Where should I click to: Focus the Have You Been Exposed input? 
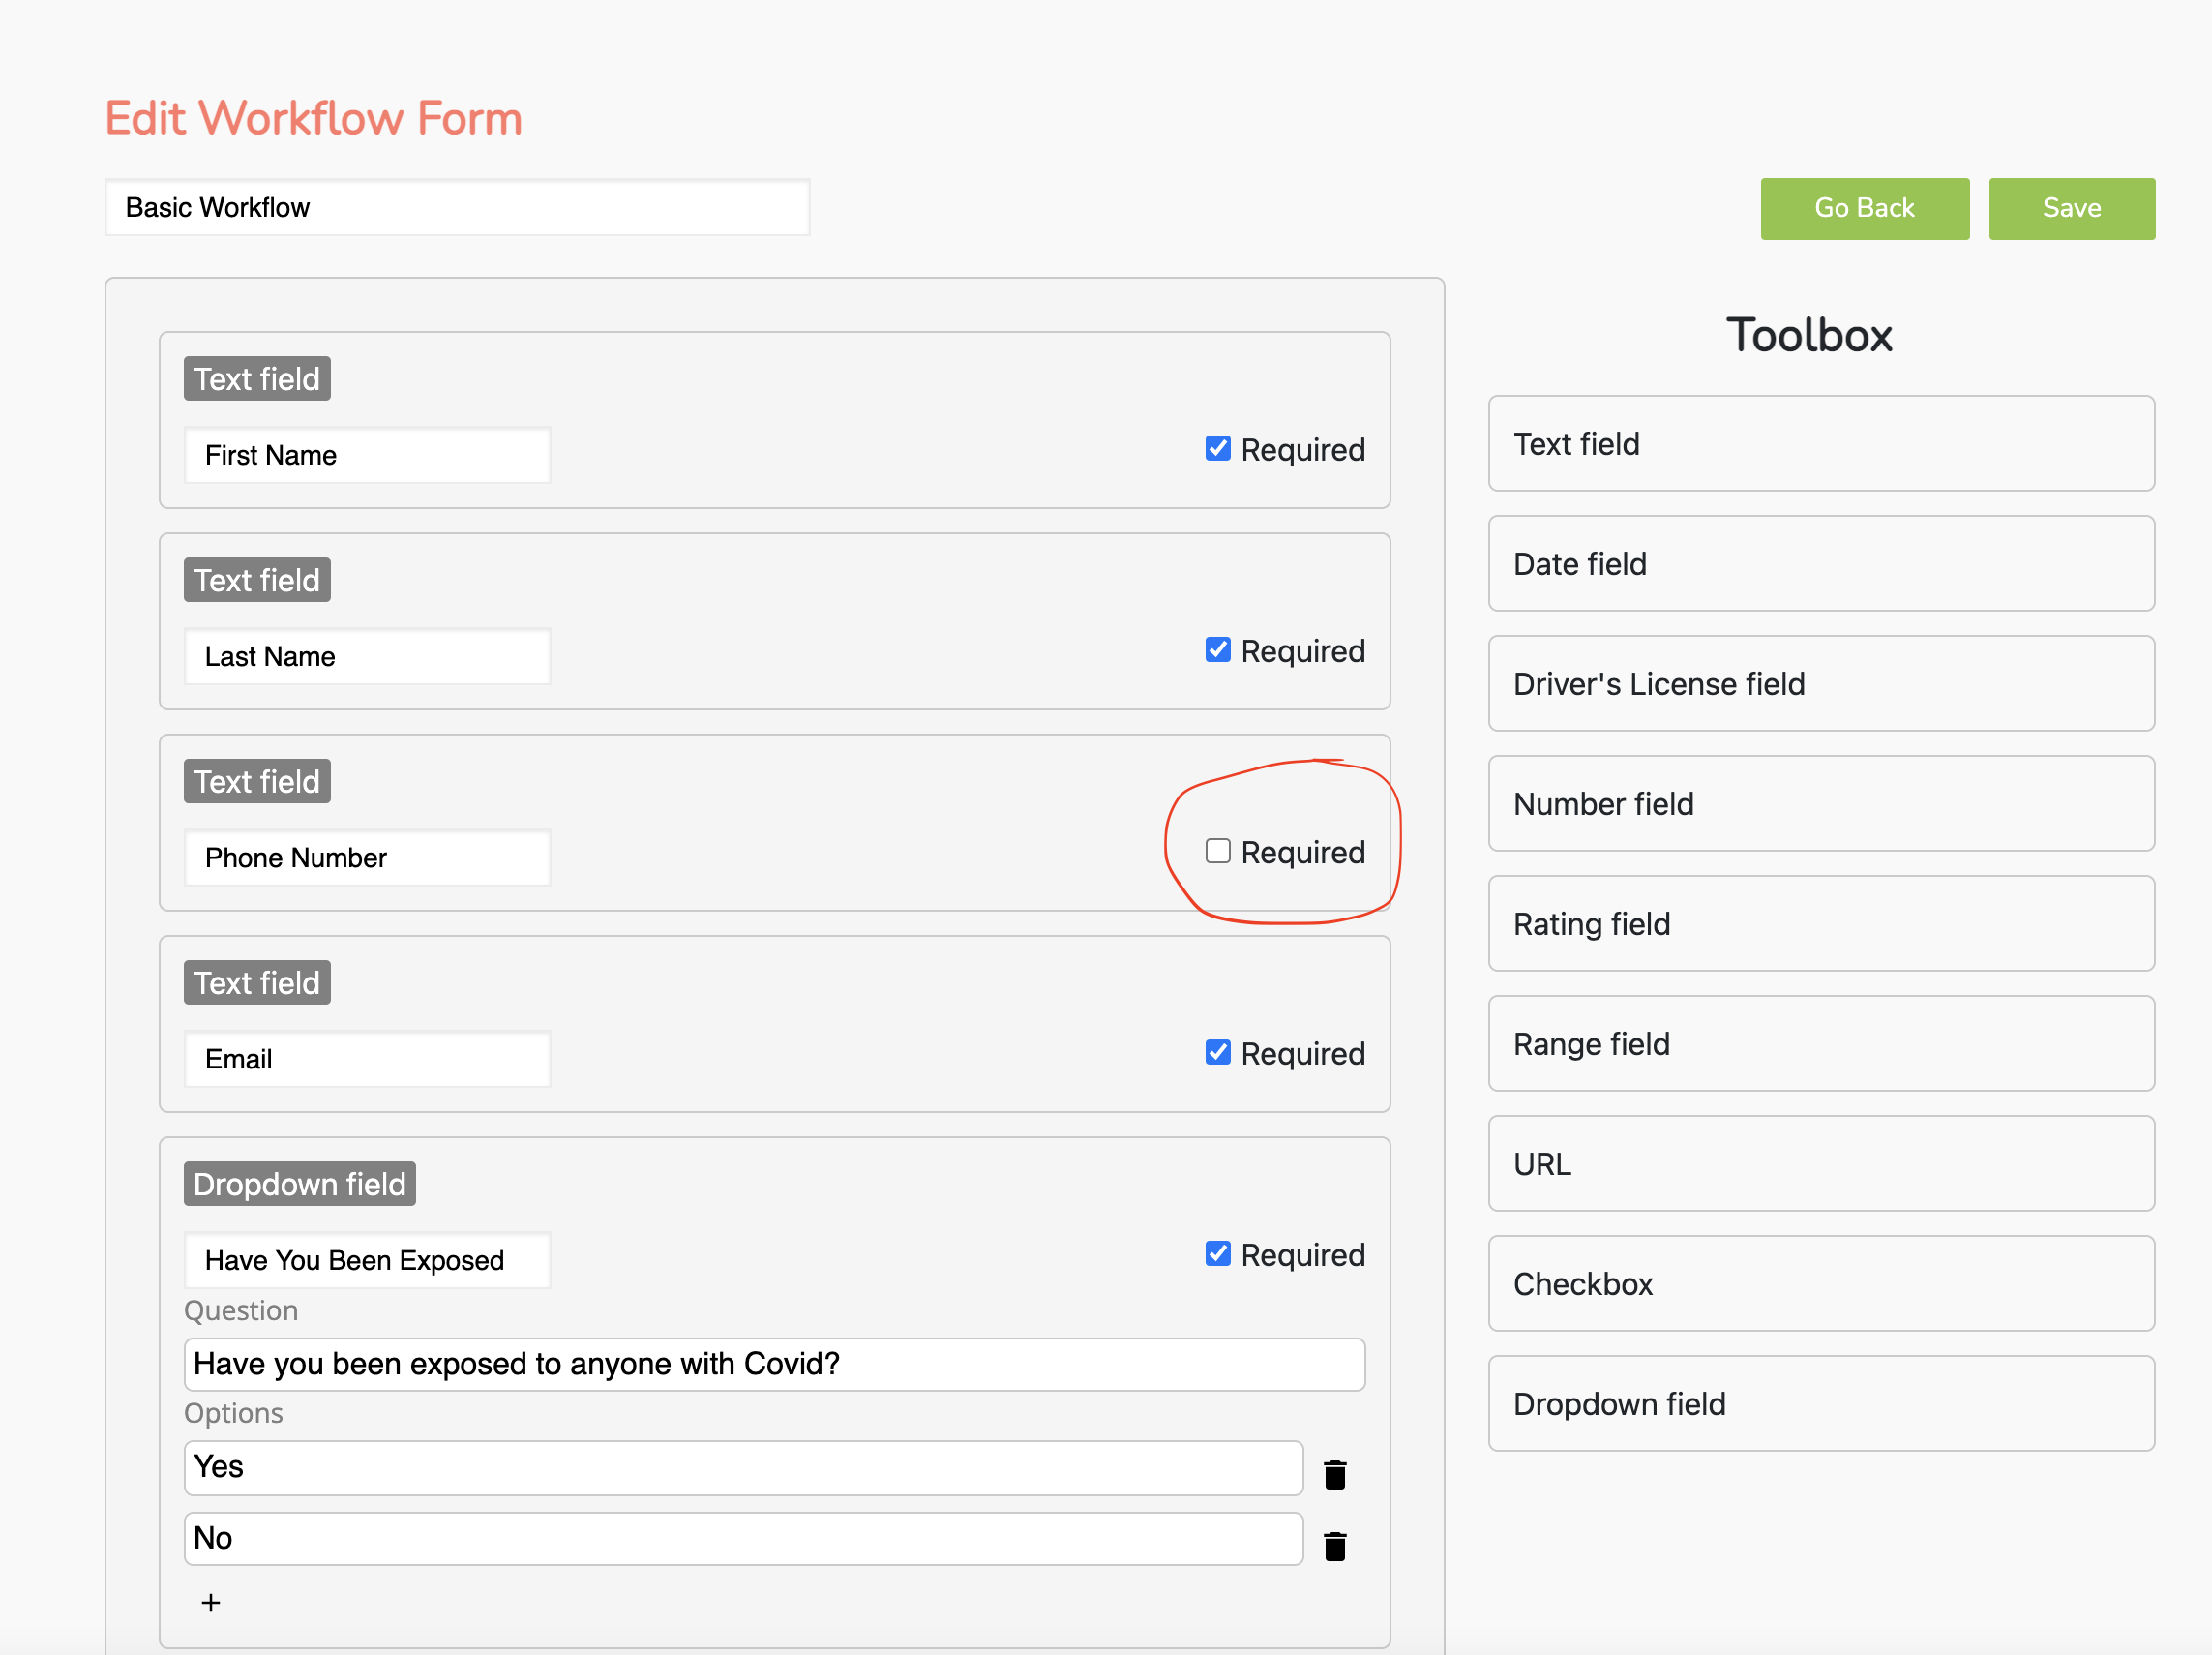pyautogui.click(x=367, y=1260)
